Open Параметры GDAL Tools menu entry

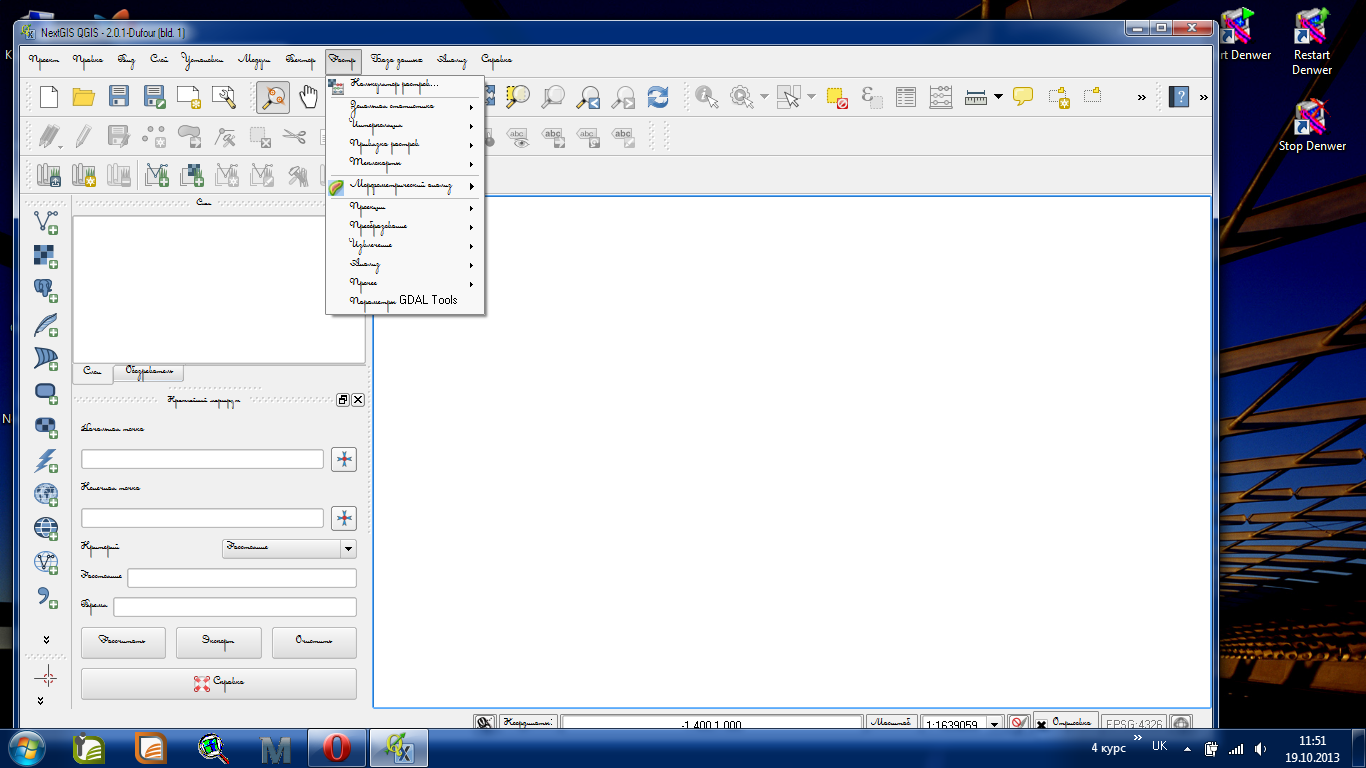[x=403, y=300]
